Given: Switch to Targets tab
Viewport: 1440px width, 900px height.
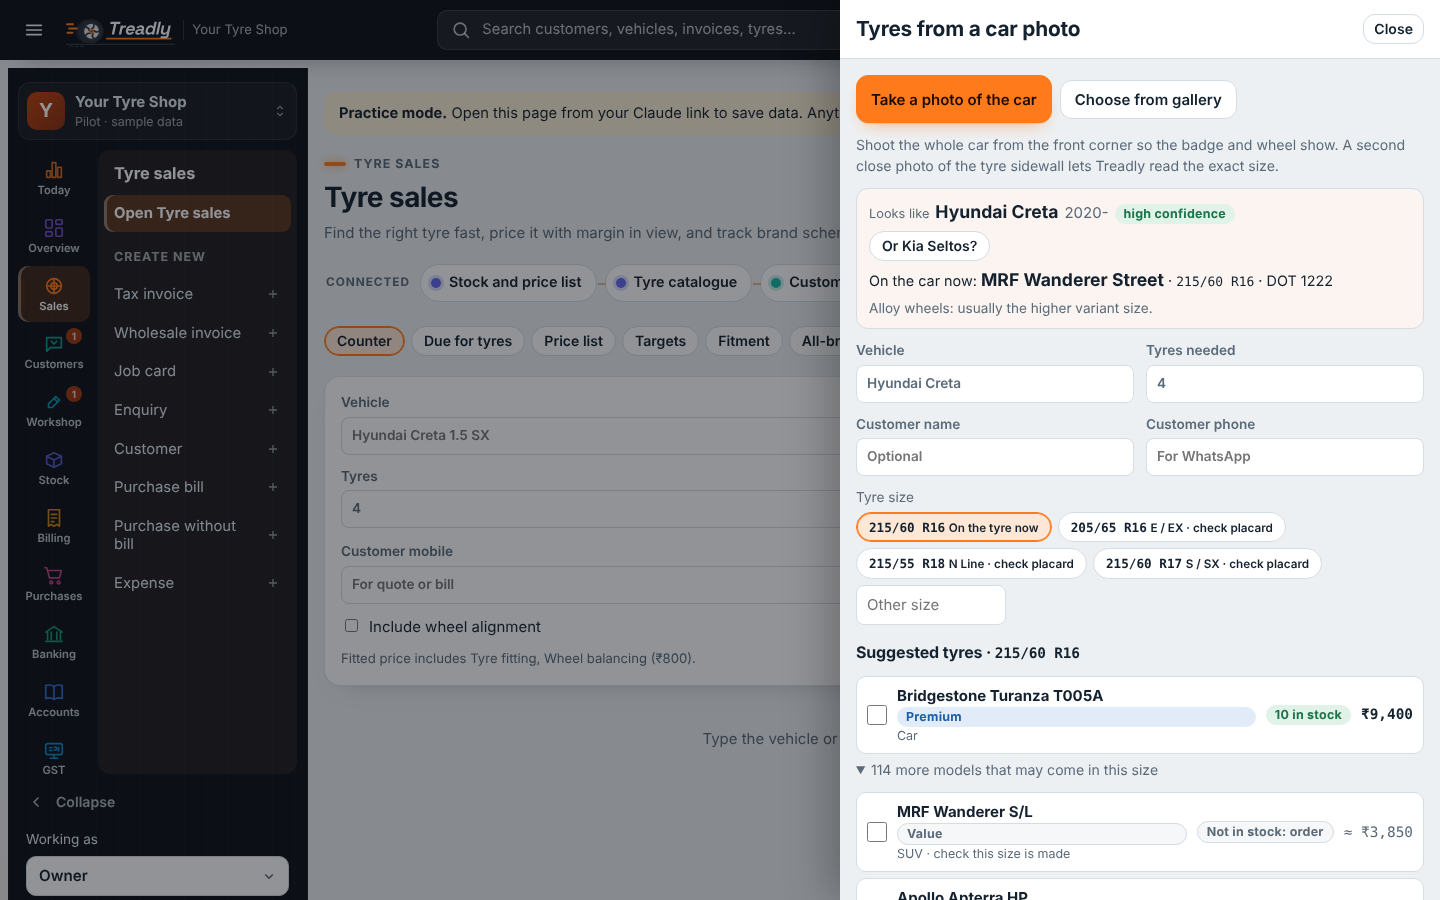Looking at the screenshot, I should 660,341.
